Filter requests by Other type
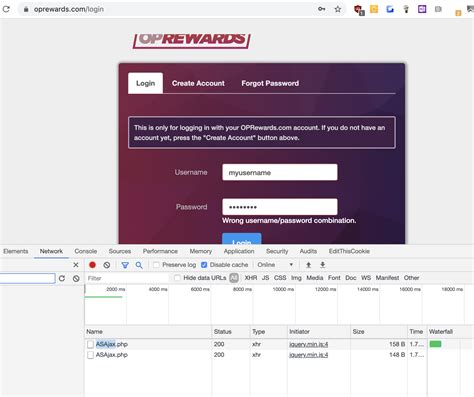 pos(411,278)
